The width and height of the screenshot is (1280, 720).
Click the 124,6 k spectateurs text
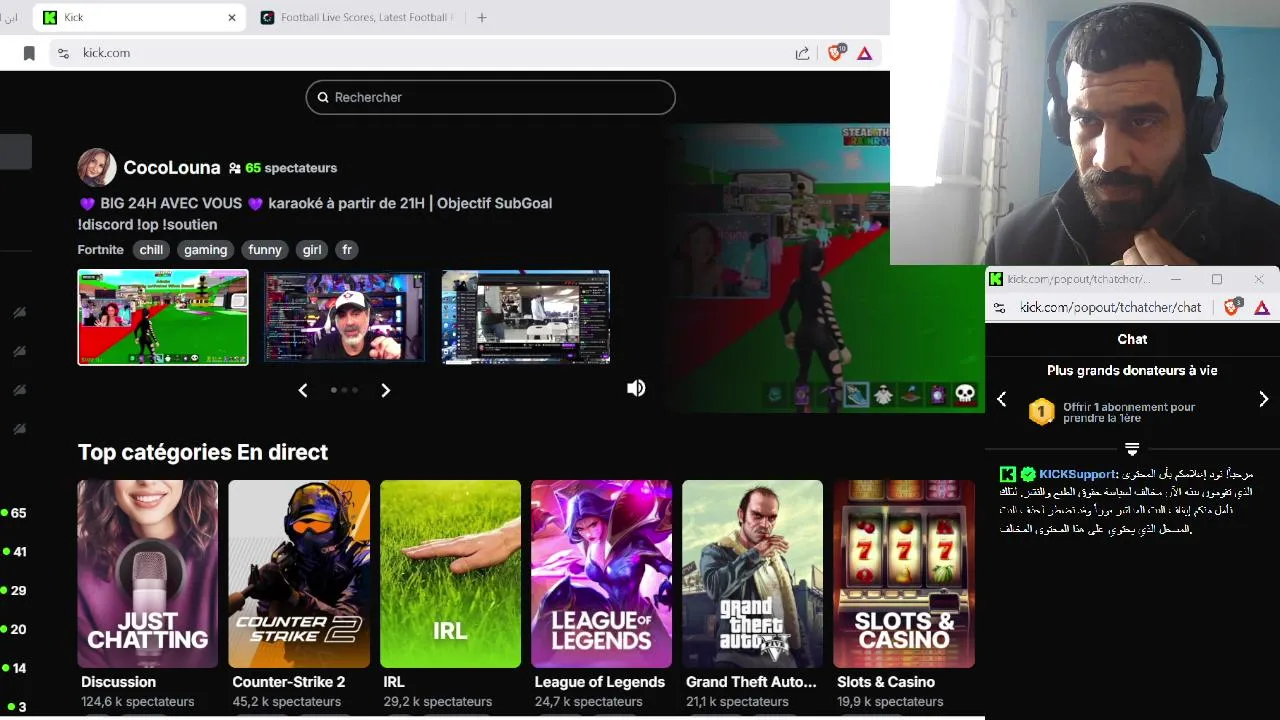coord(138,702)
